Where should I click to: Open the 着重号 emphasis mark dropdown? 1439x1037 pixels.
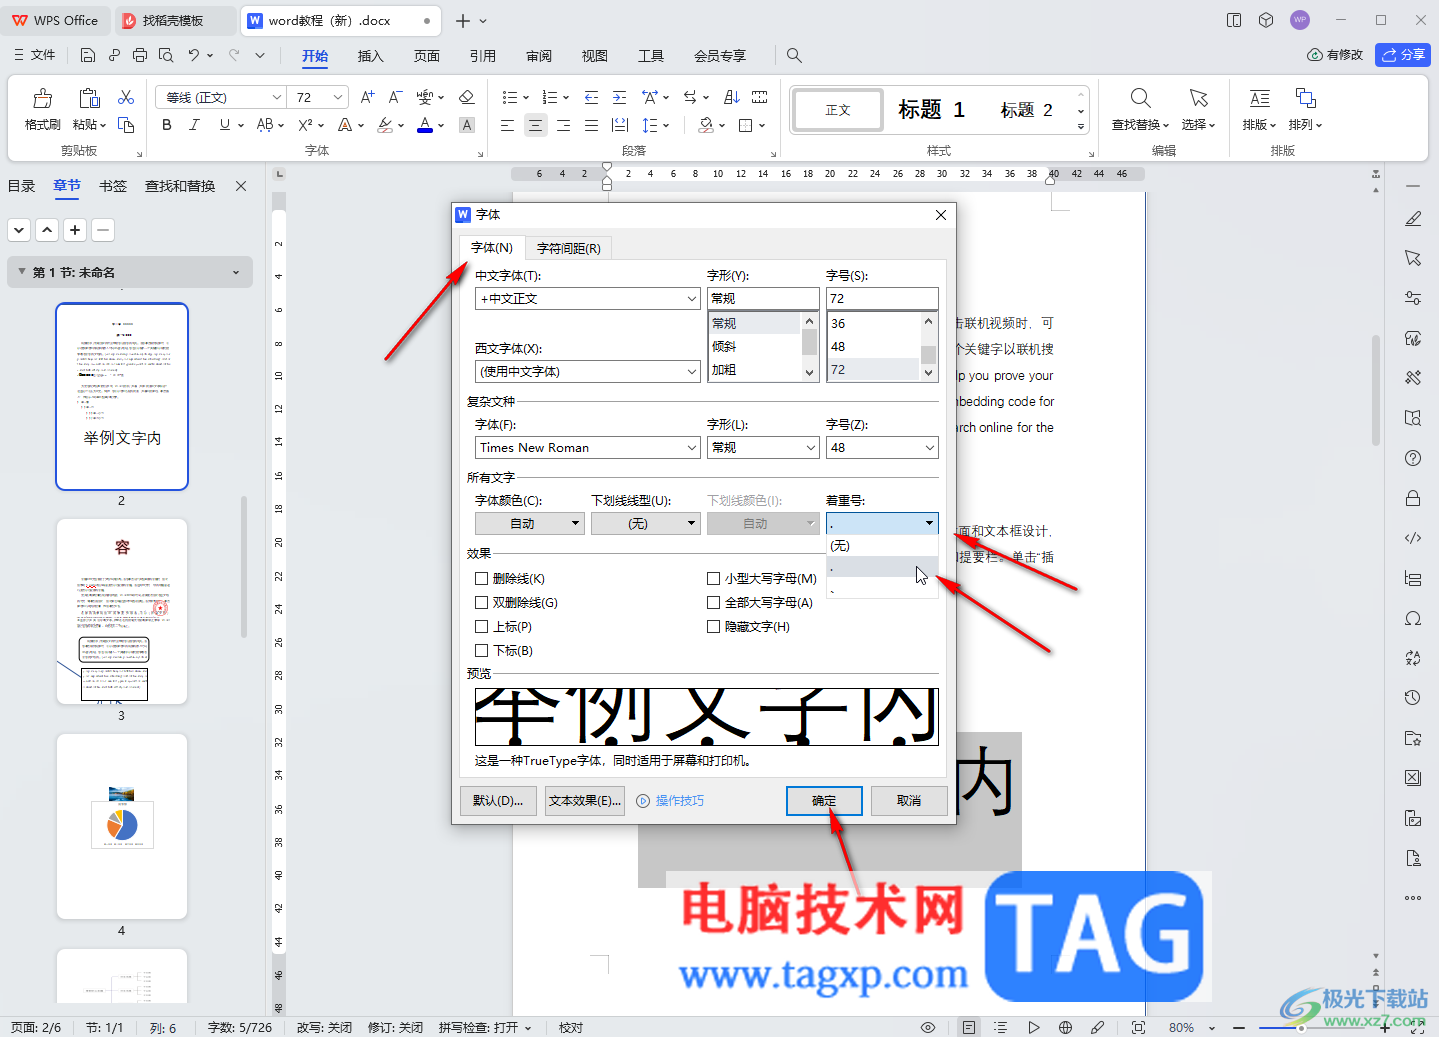882,523
